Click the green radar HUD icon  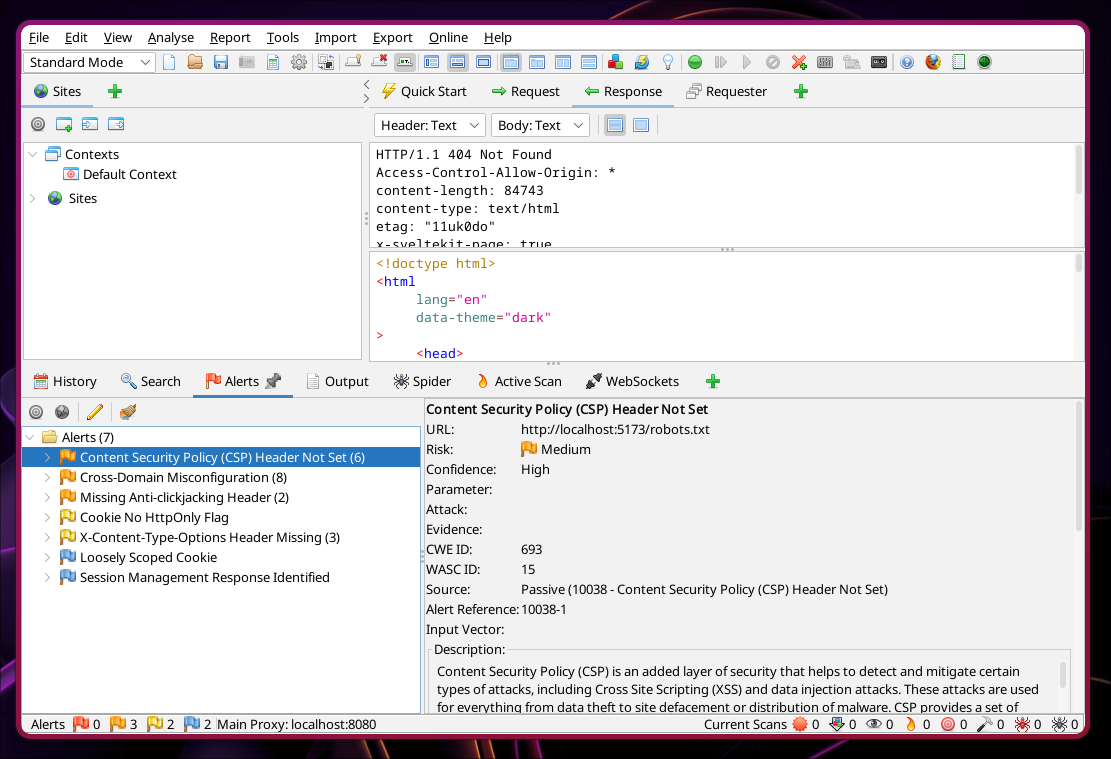(984, 62)
